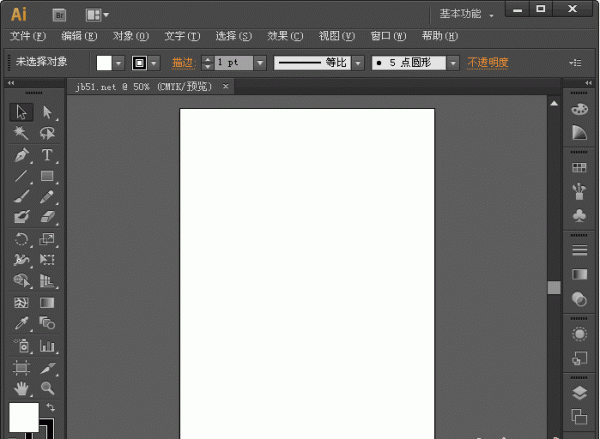Open the Color panel palette icon
Image resolution: width=600 pixels, height=439 pixels.
click(579, 109)
